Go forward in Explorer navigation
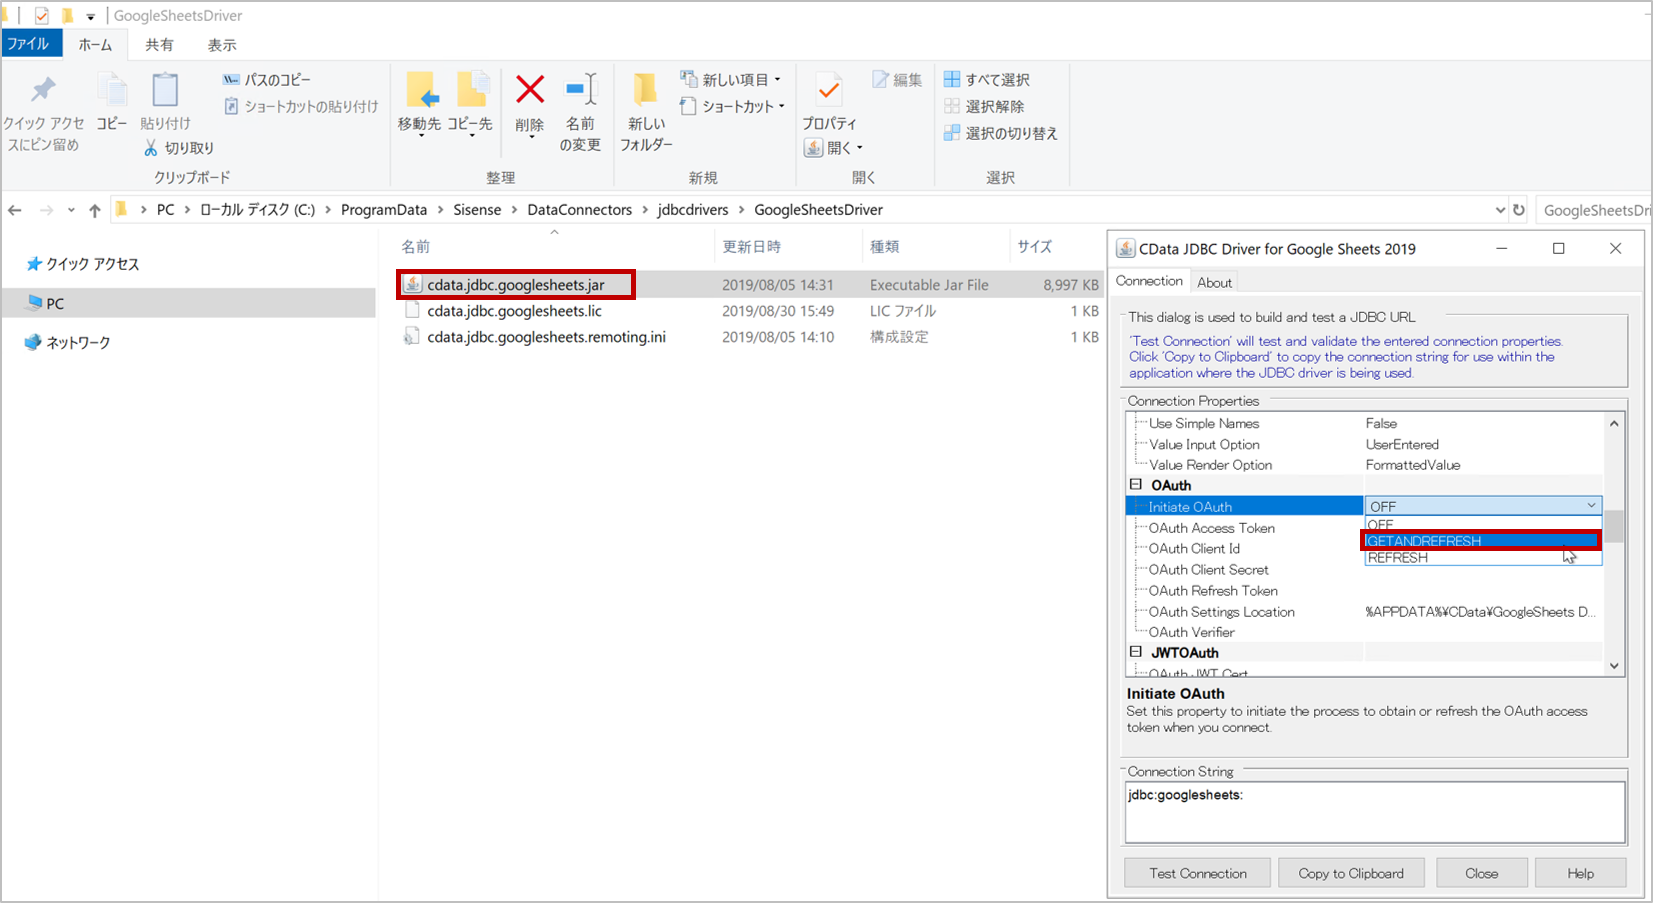Screen dimensions: 1653x903 pos(47,210)
